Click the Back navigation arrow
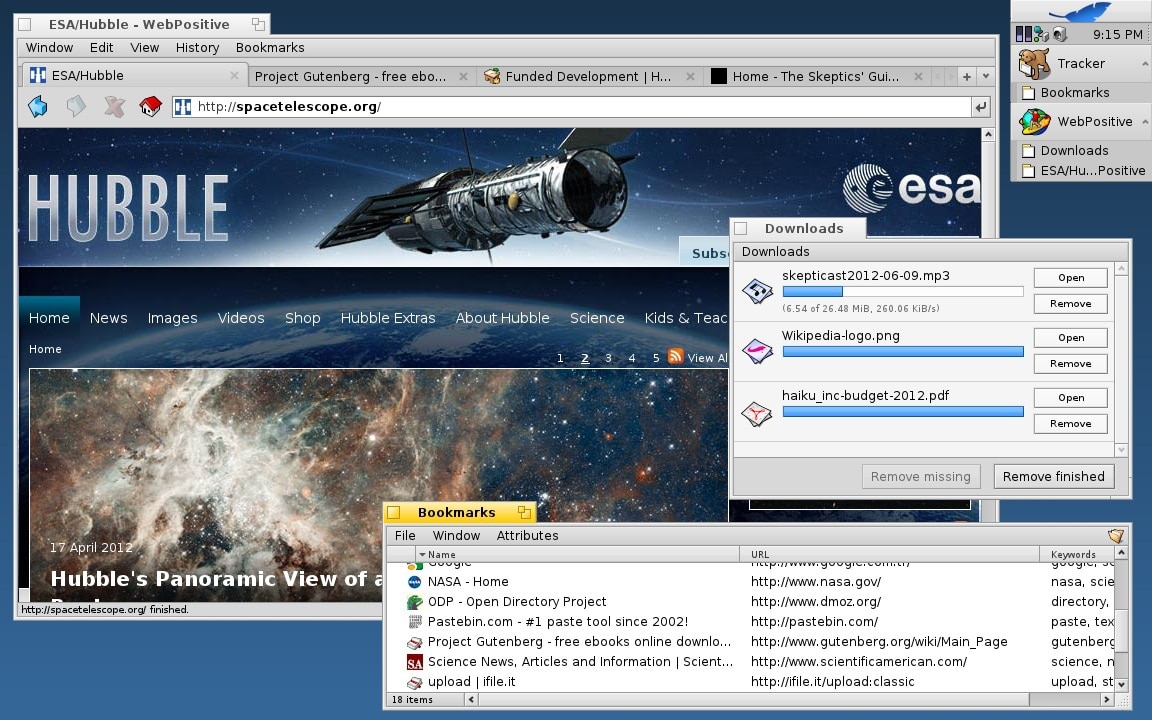Viewport: 1152px width, 720px height. [38, 107]
